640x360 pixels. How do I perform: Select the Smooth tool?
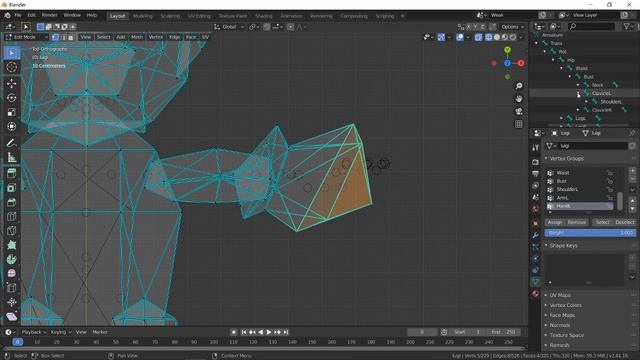point(11,273)
